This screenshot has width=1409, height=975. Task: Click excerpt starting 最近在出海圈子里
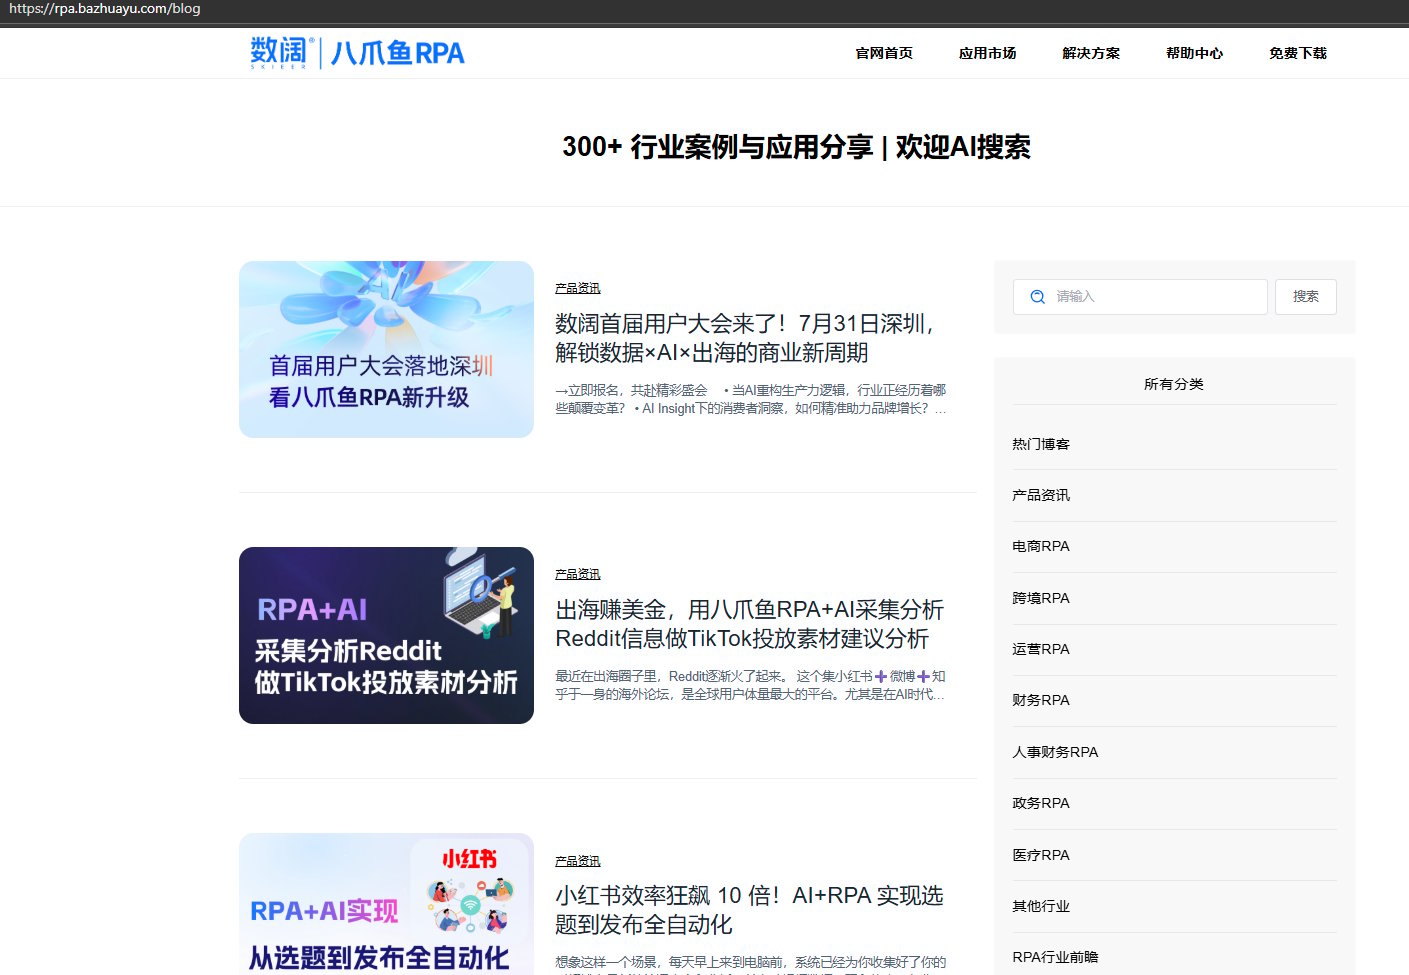751,685
